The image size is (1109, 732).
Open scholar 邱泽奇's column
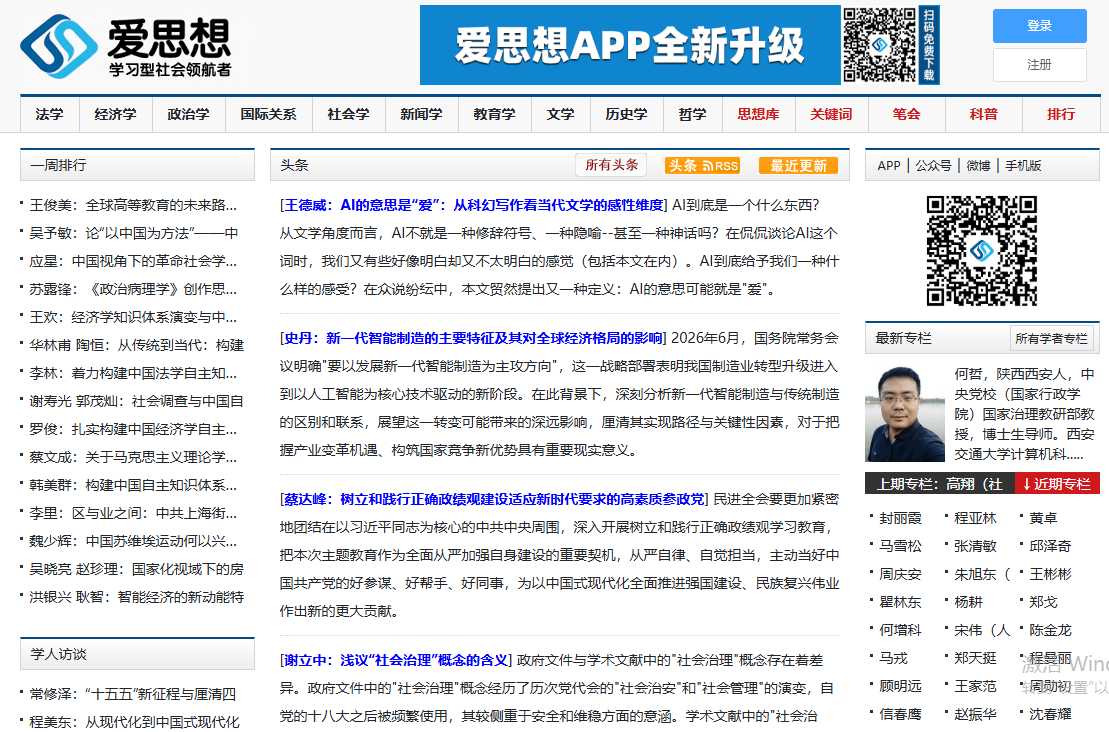(x=1050, y=546)
